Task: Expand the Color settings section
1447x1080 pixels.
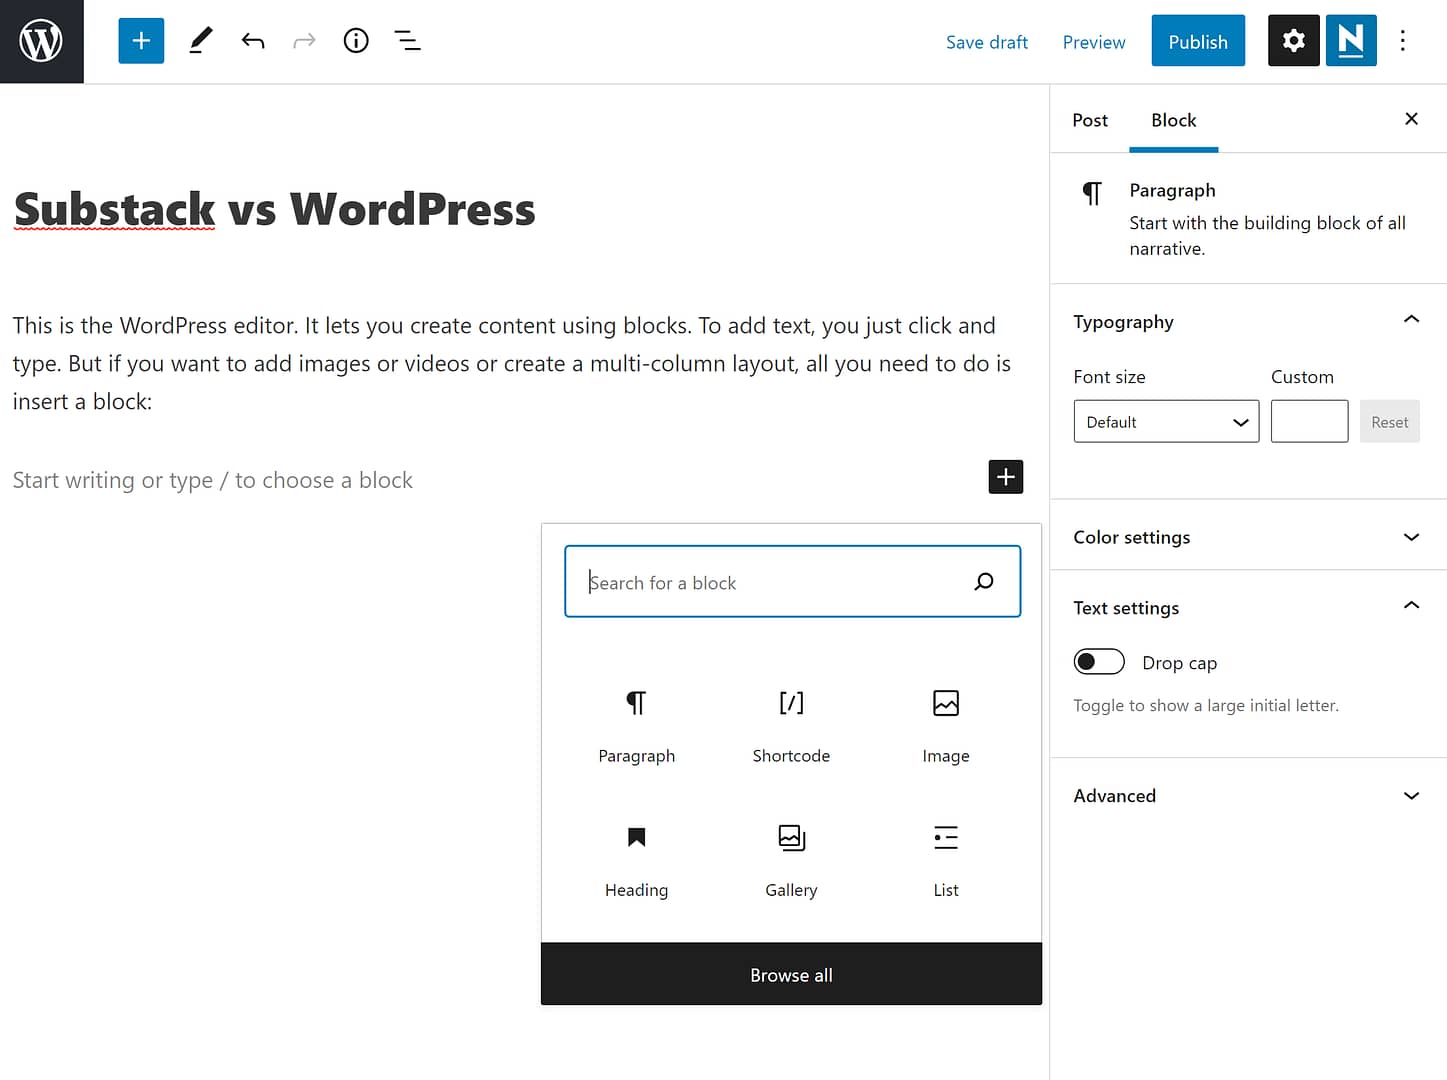Action: point(1247,537)
